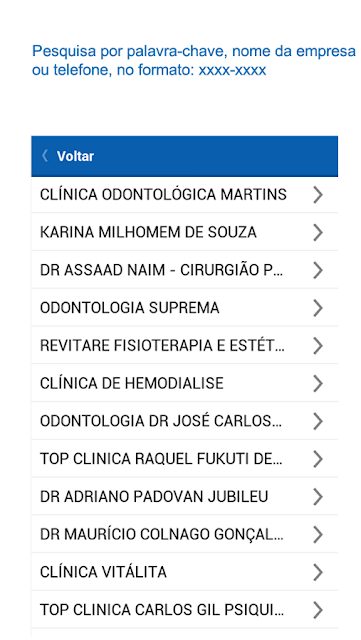Select CLÍNICA DE HEMODIALISE listing

pos(185,383)
